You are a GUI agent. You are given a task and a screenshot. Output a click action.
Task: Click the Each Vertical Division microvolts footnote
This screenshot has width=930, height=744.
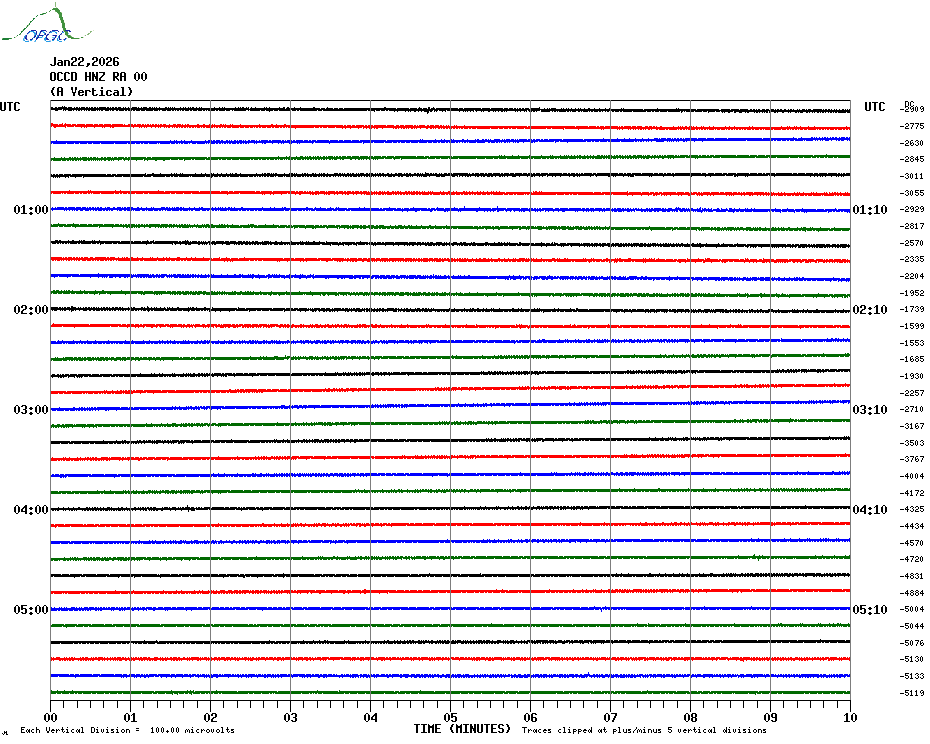(x=127, y=731)
